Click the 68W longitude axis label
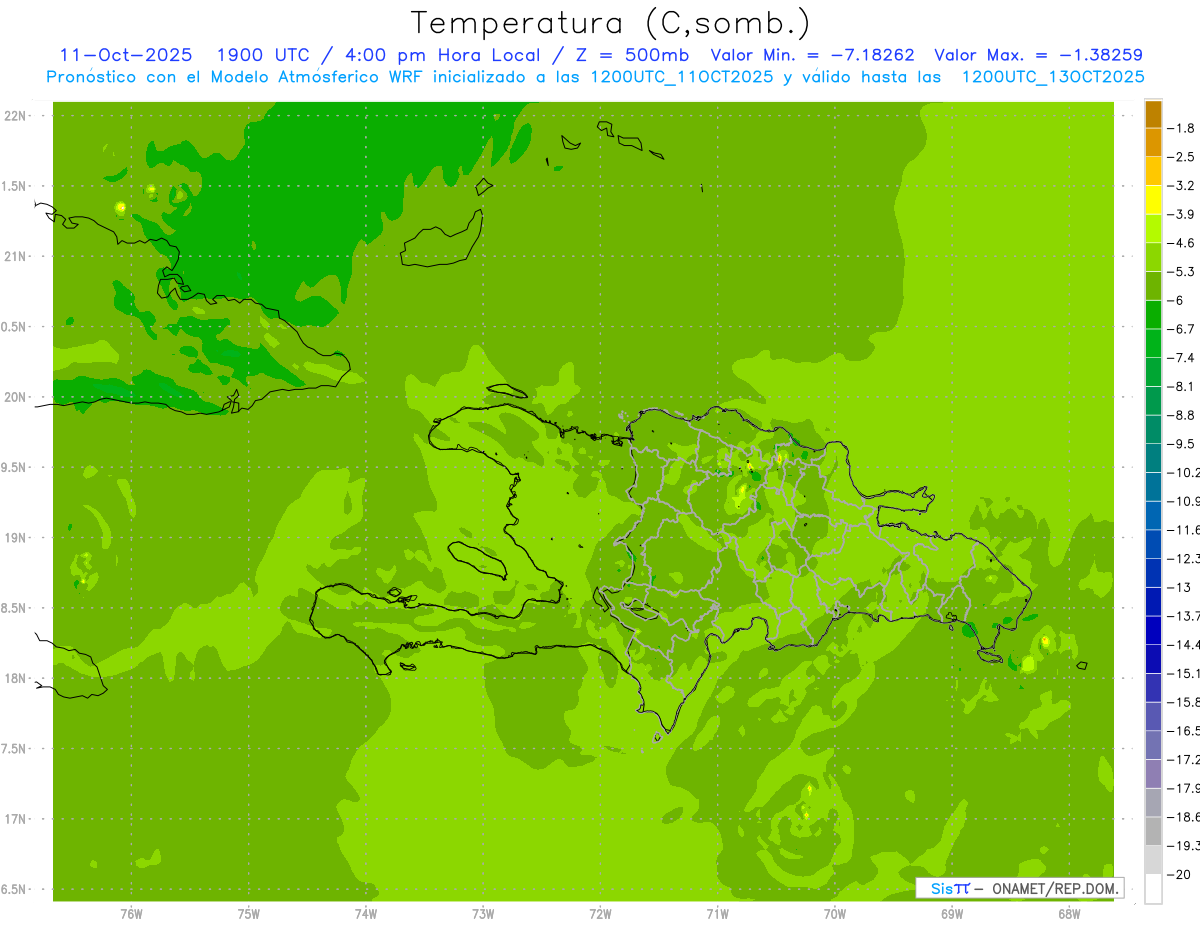The image size is (1200, 927). 1069,913
